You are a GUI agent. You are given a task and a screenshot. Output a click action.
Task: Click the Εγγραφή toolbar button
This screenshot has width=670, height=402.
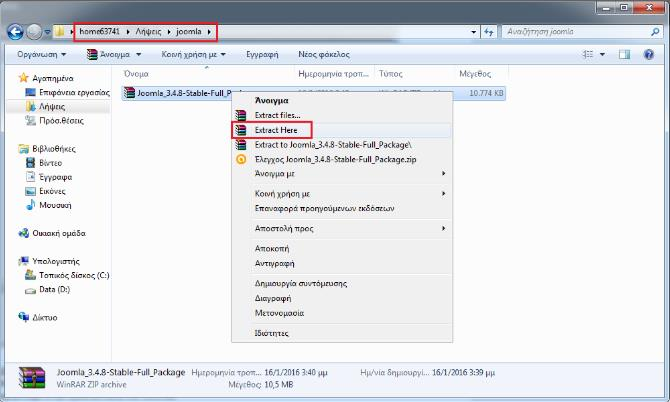click(x=262, y=55)
